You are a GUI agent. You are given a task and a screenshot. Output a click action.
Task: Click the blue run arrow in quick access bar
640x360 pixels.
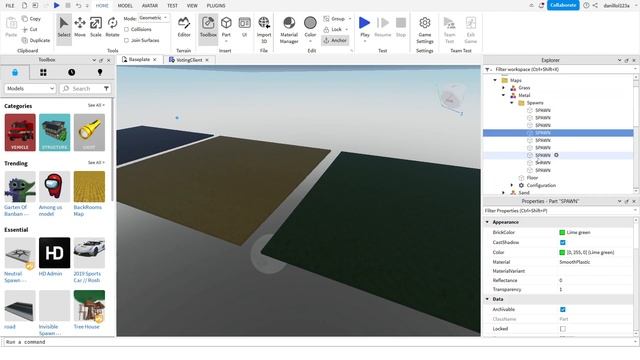pos(57,5)
